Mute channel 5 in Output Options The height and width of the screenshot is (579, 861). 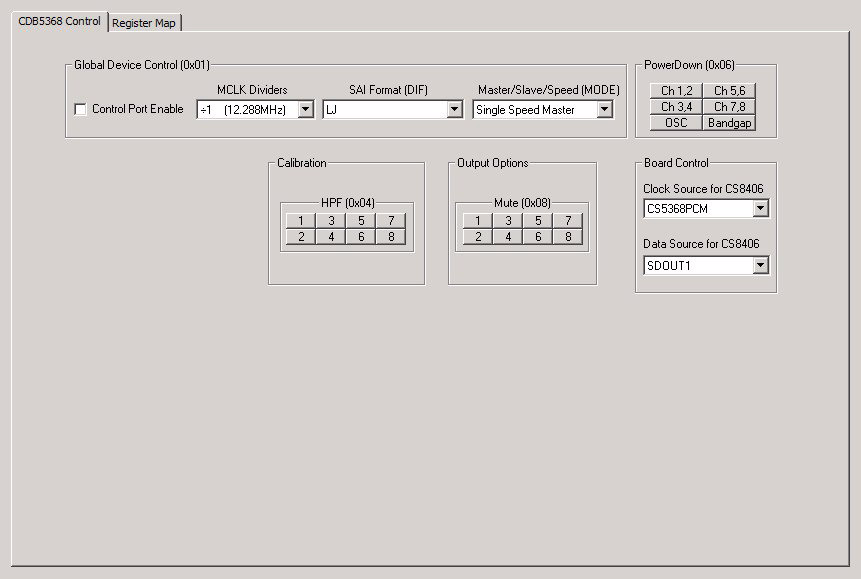pyautogui.click(x=539, y=220)
